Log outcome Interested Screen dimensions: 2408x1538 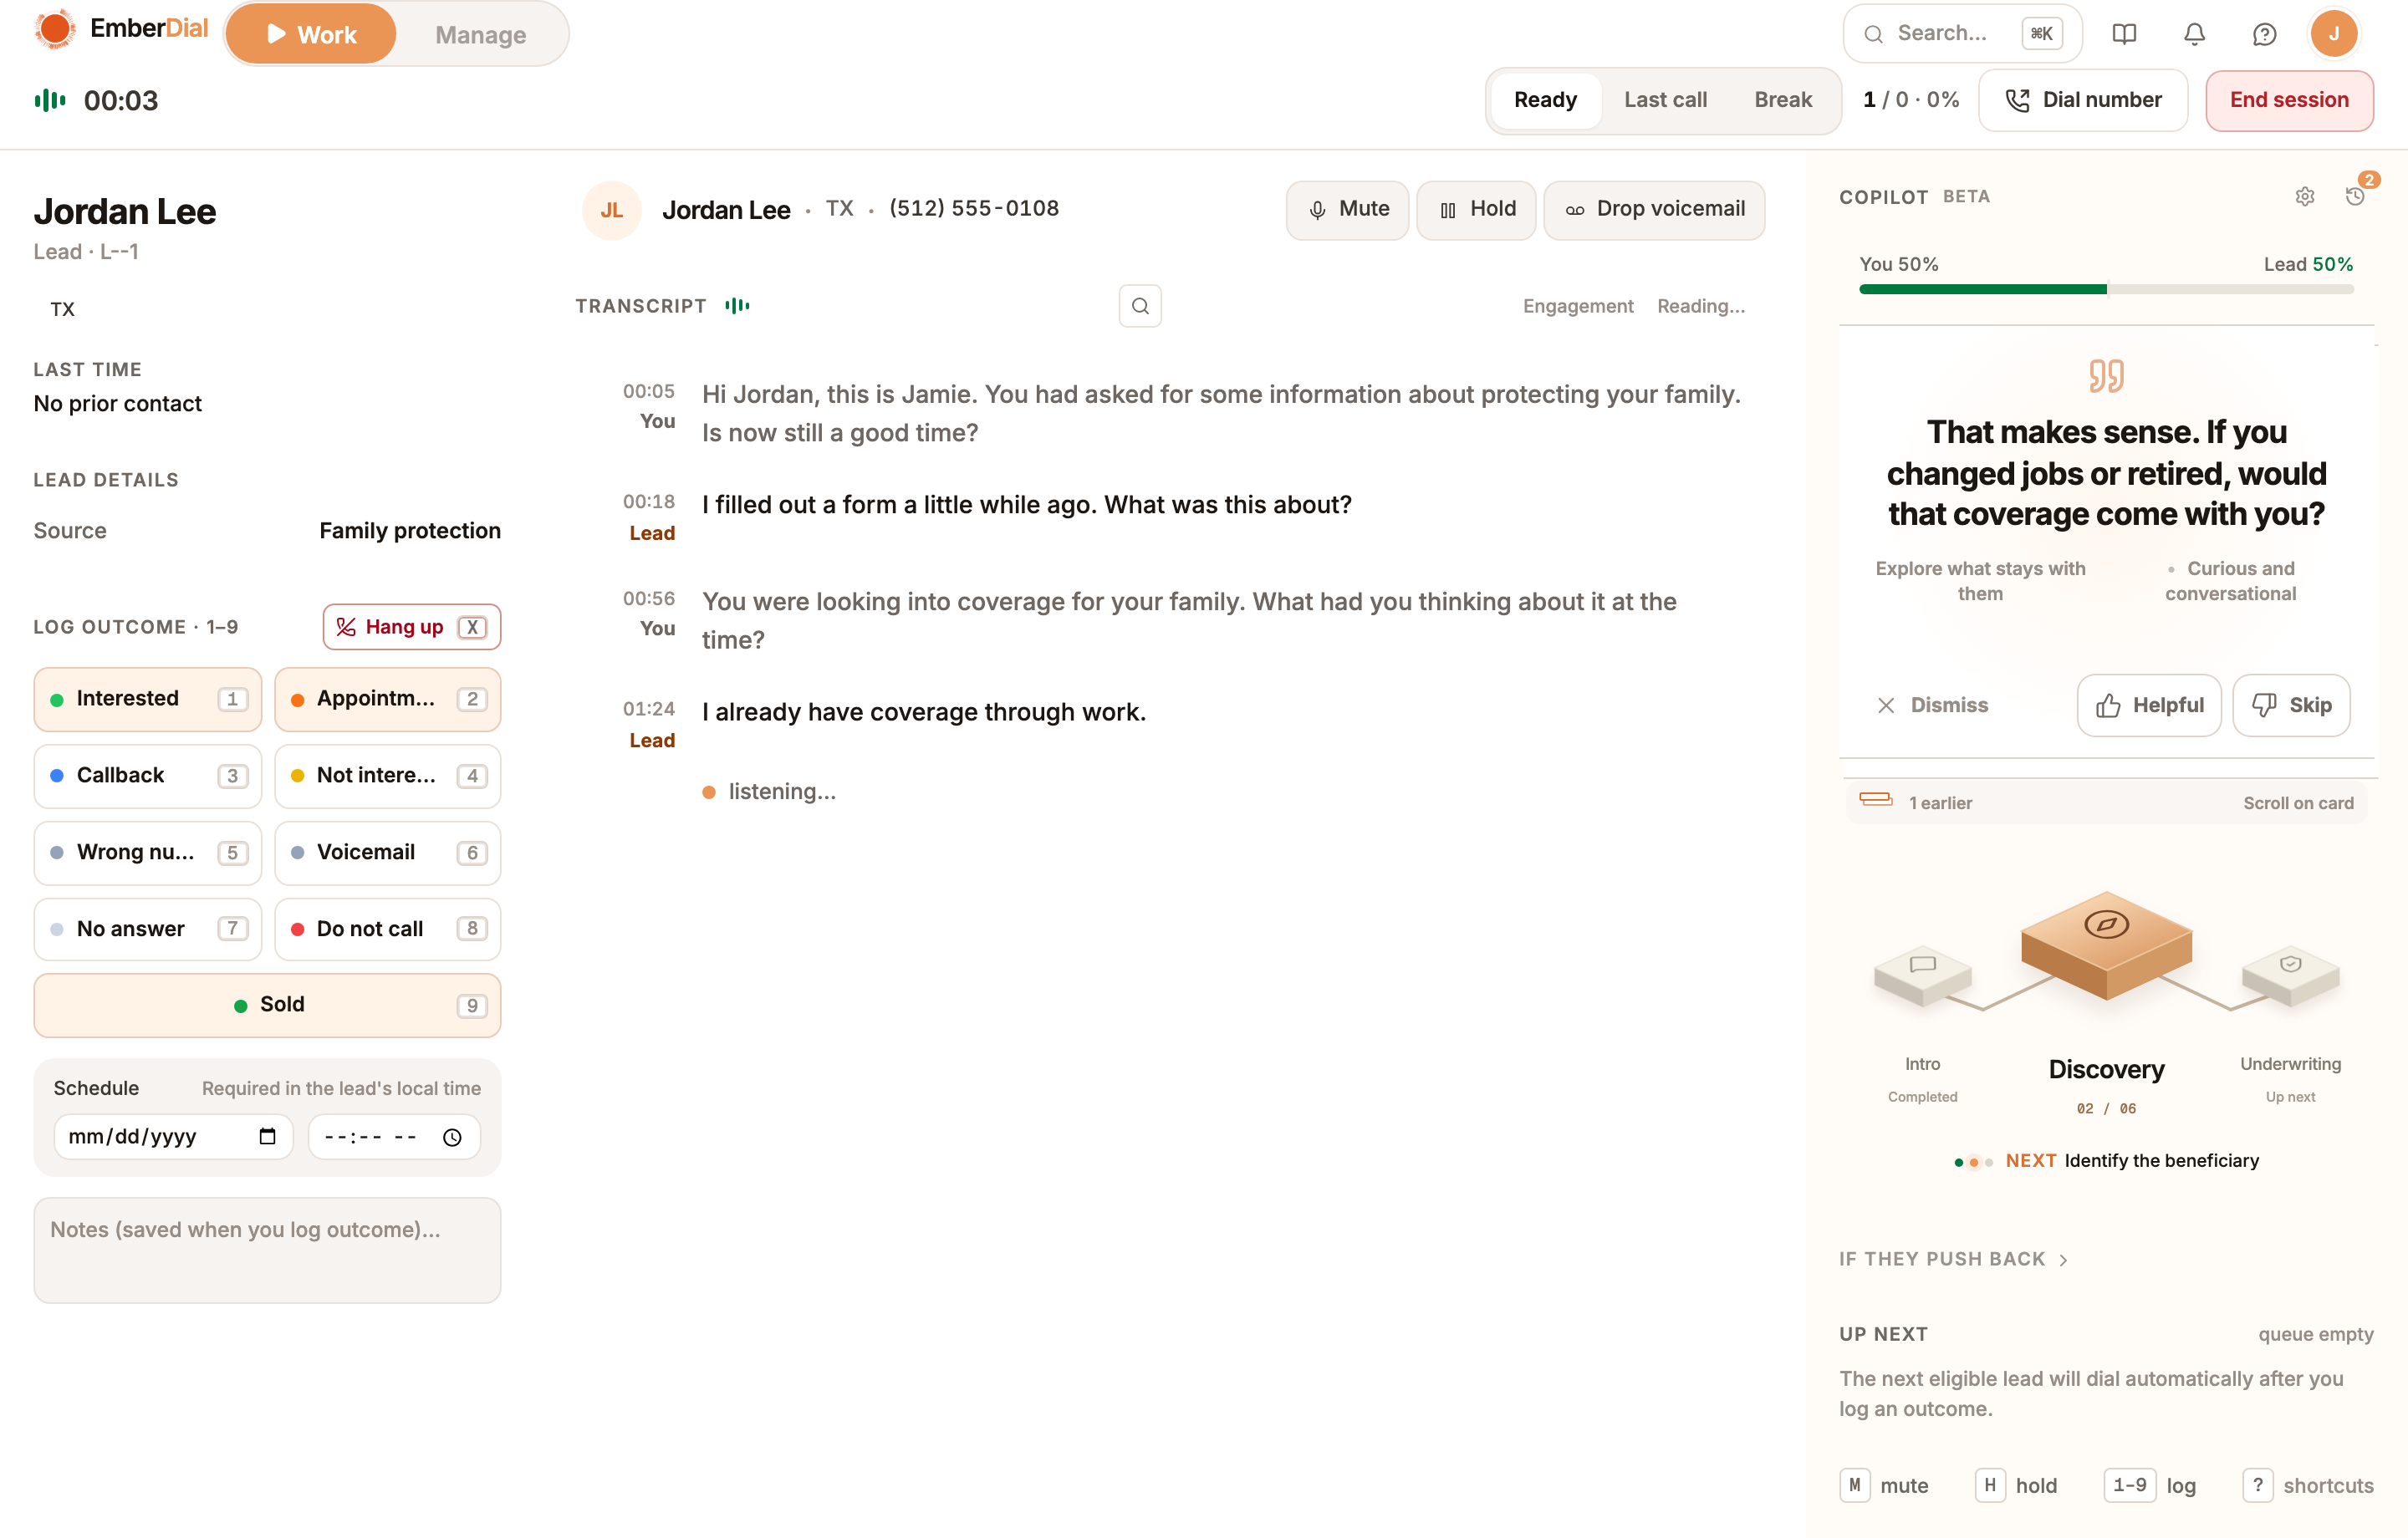coord(147,699)
